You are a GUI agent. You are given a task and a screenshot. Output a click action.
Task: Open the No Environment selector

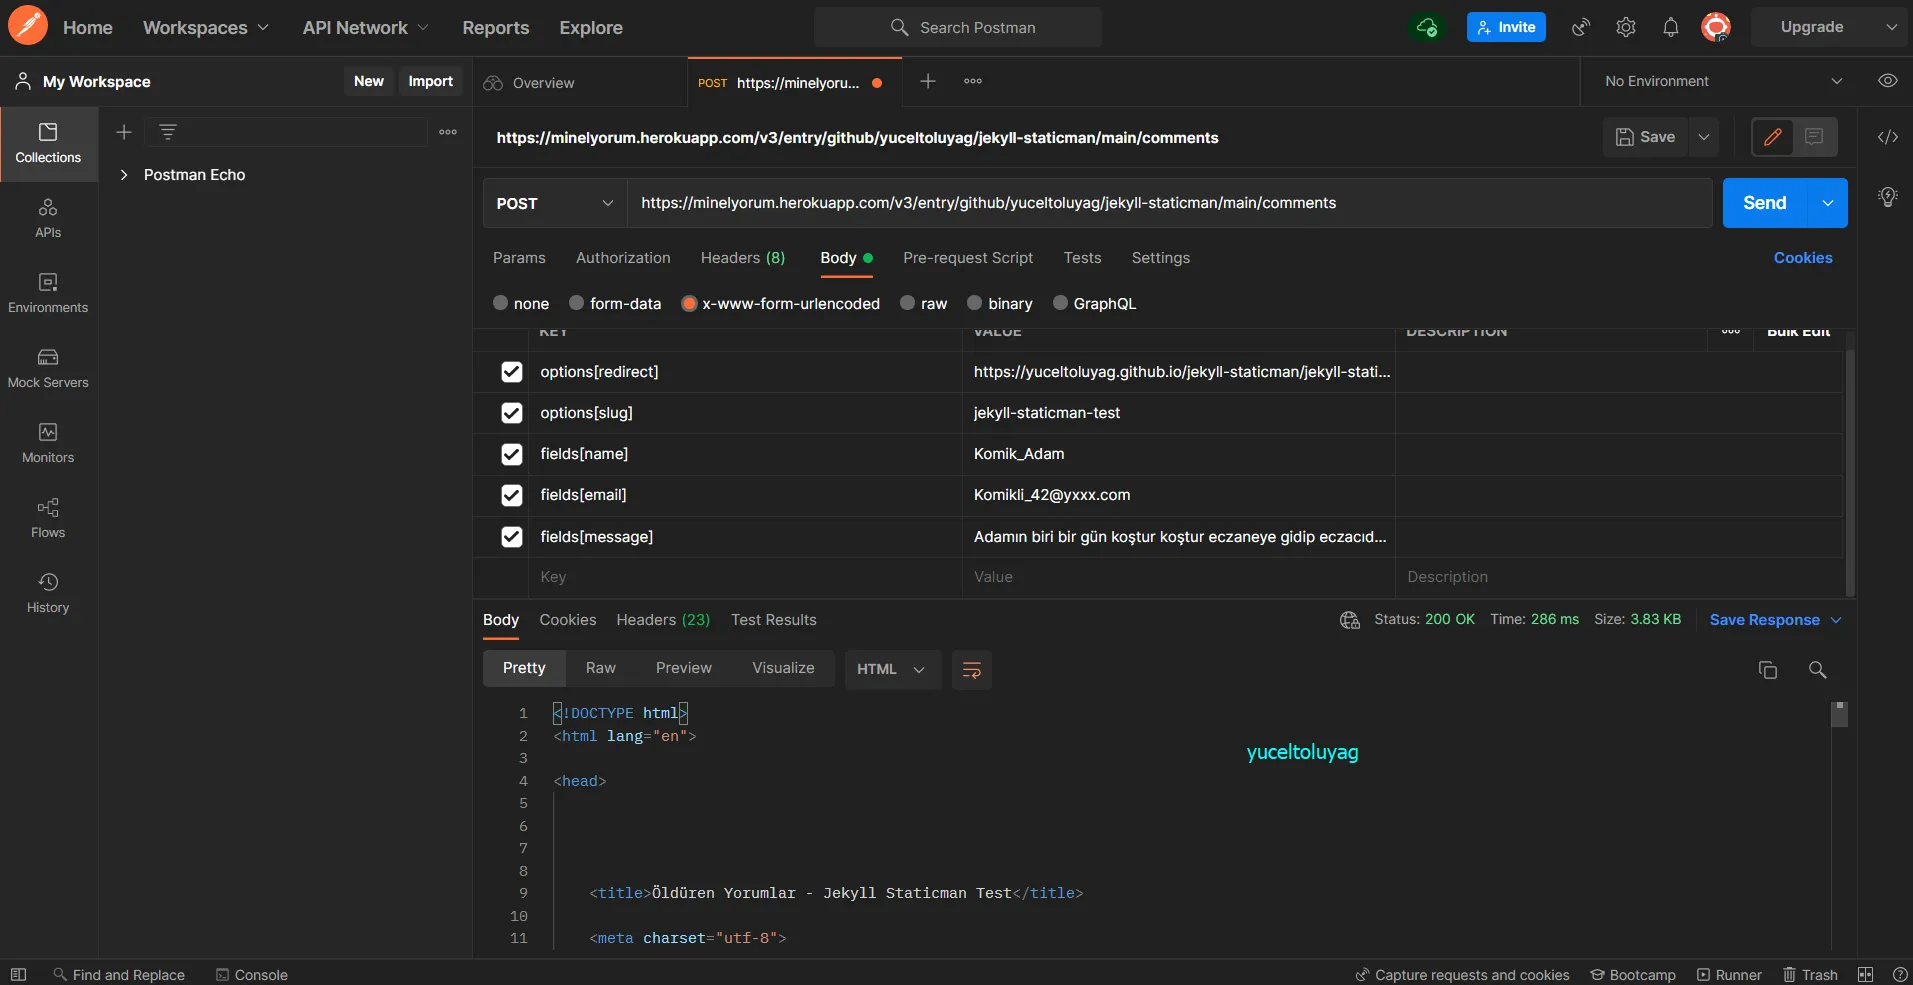click(1724, 81)
